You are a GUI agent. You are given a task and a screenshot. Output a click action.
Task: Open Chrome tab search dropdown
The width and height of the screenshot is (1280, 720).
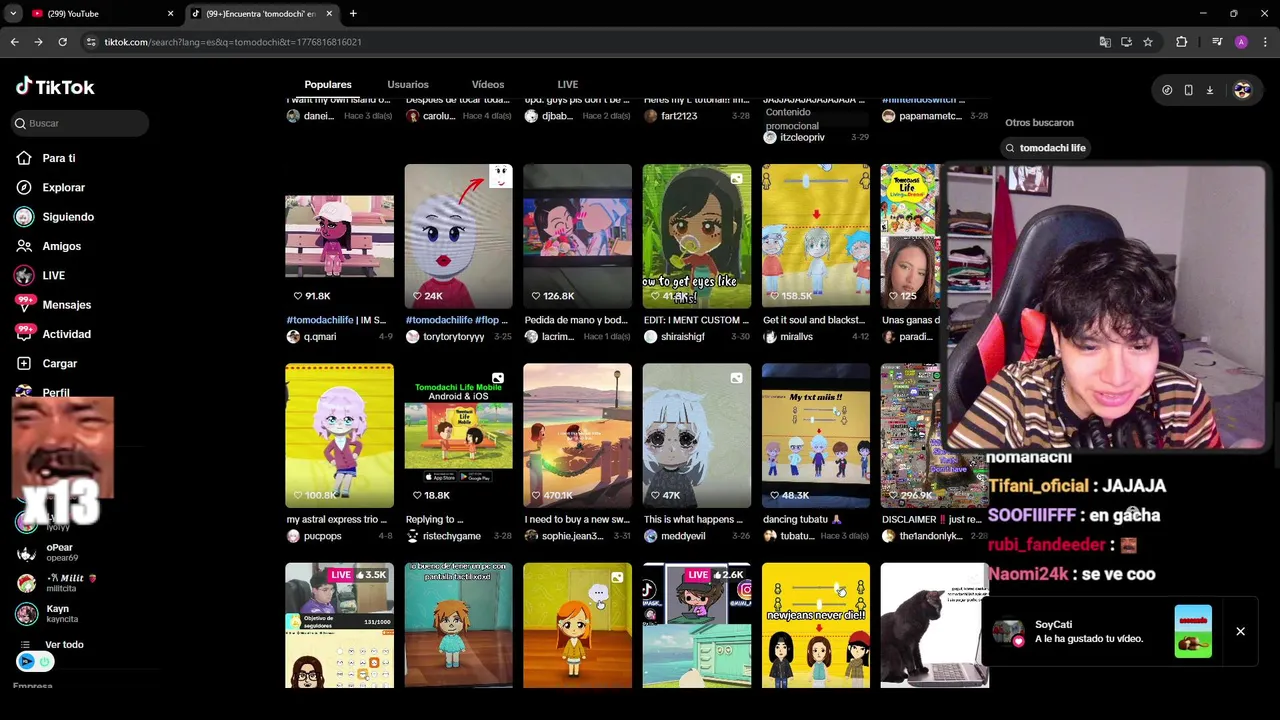point(13,14)
